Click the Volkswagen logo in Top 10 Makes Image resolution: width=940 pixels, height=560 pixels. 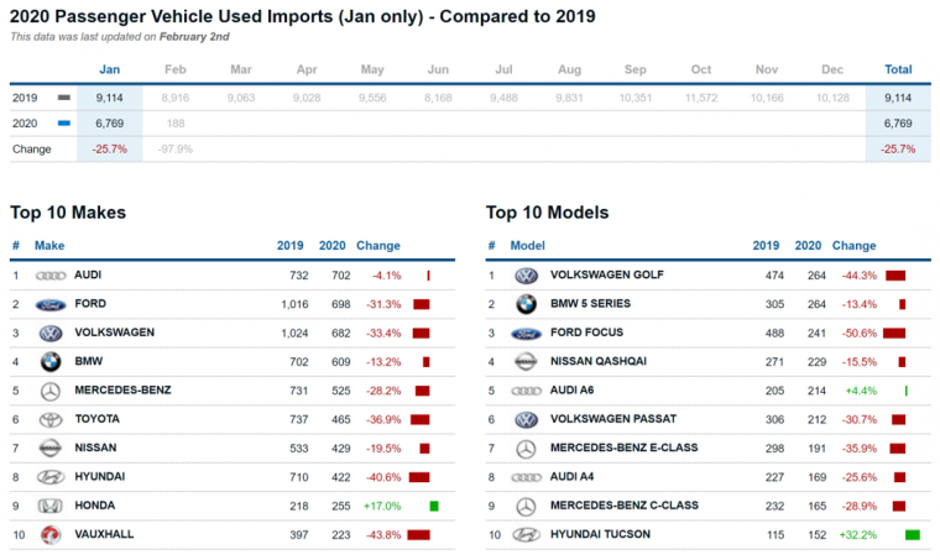50,333
